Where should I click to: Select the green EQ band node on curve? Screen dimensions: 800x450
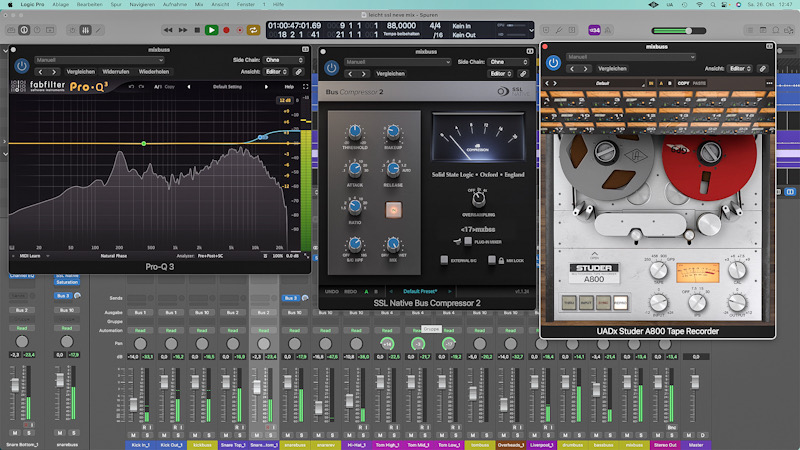(x=144, y=143)
